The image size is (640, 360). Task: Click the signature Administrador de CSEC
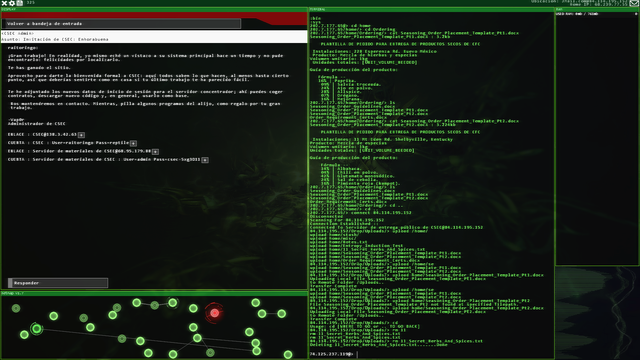37,124
